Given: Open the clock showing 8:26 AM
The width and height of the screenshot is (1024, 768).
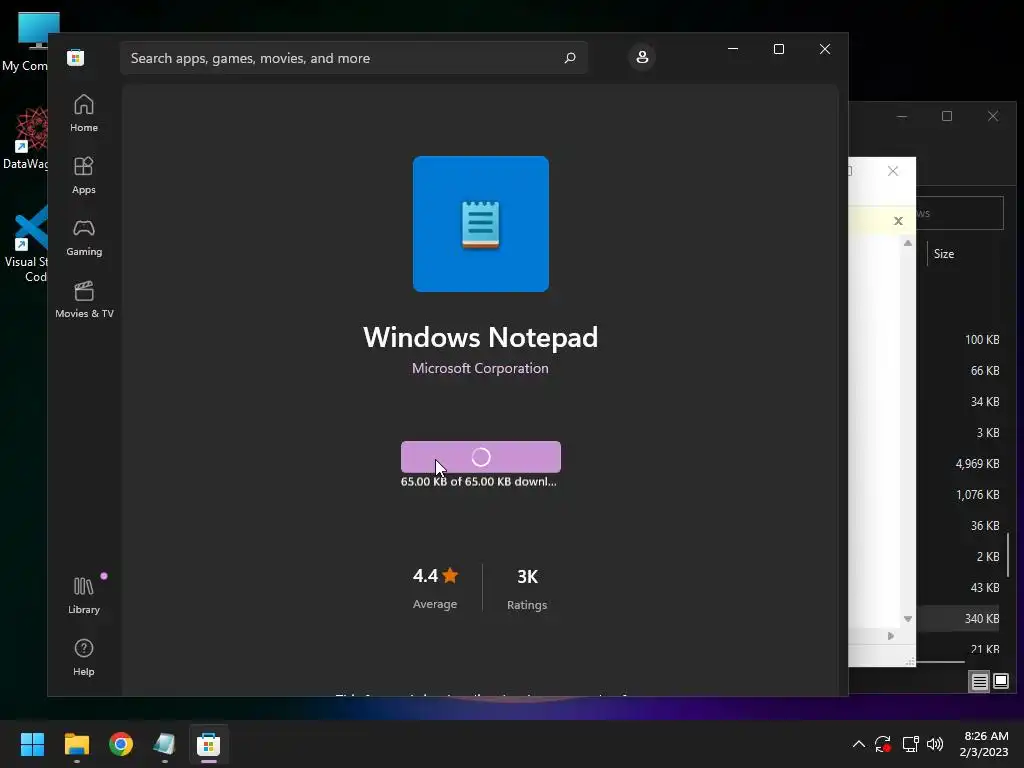Looking at the screenshot, I should [985, 744].
